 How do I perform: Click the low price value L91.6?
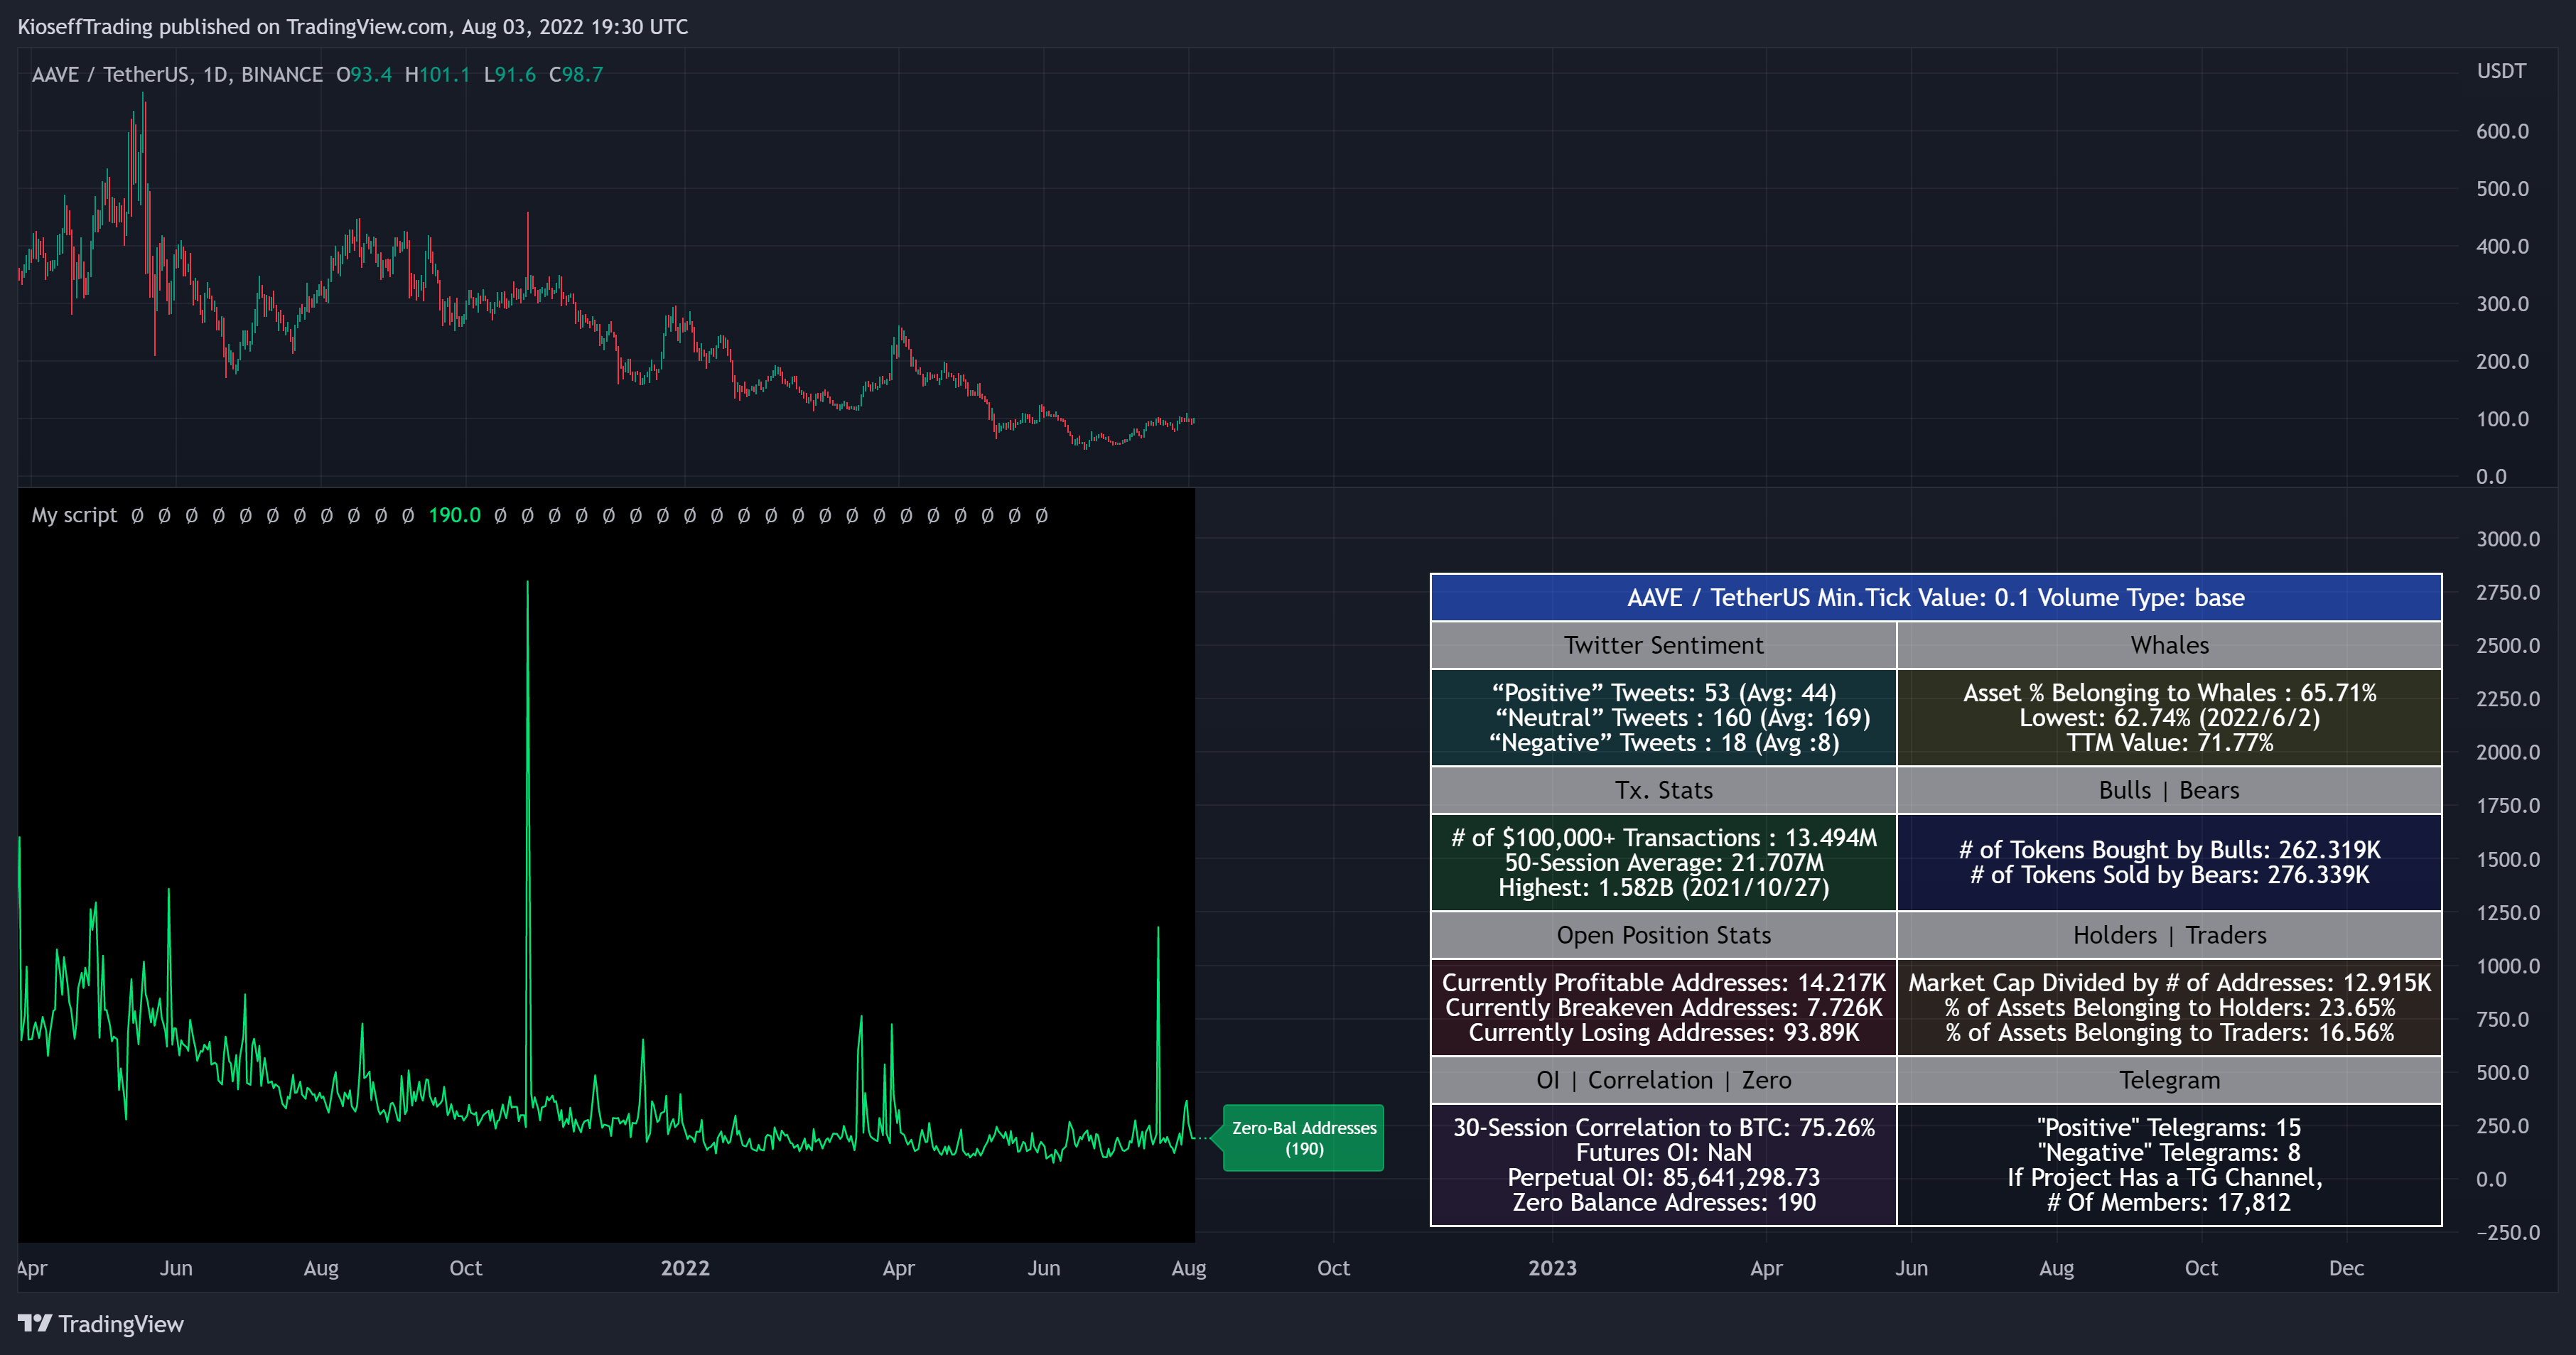[x=510, y=74]
